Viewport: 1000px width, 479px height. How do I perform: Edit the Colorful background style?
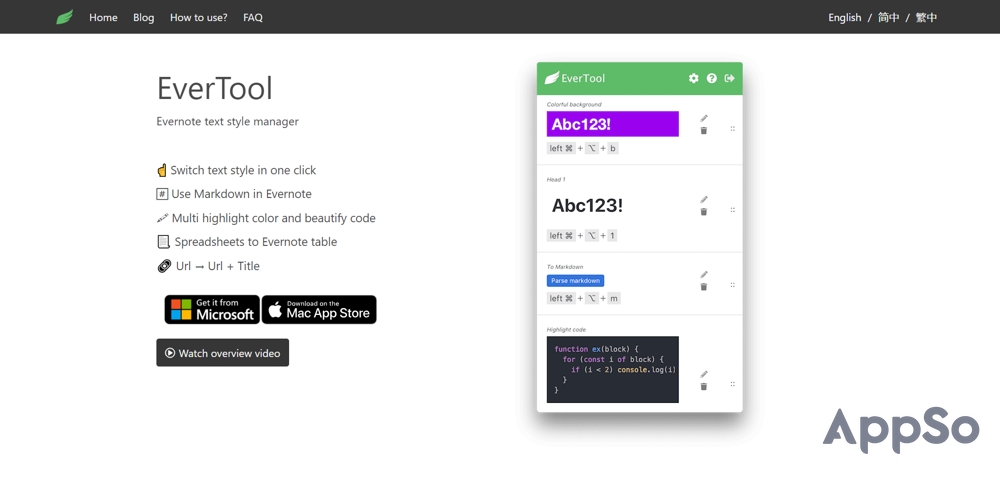tap(704, 118)
